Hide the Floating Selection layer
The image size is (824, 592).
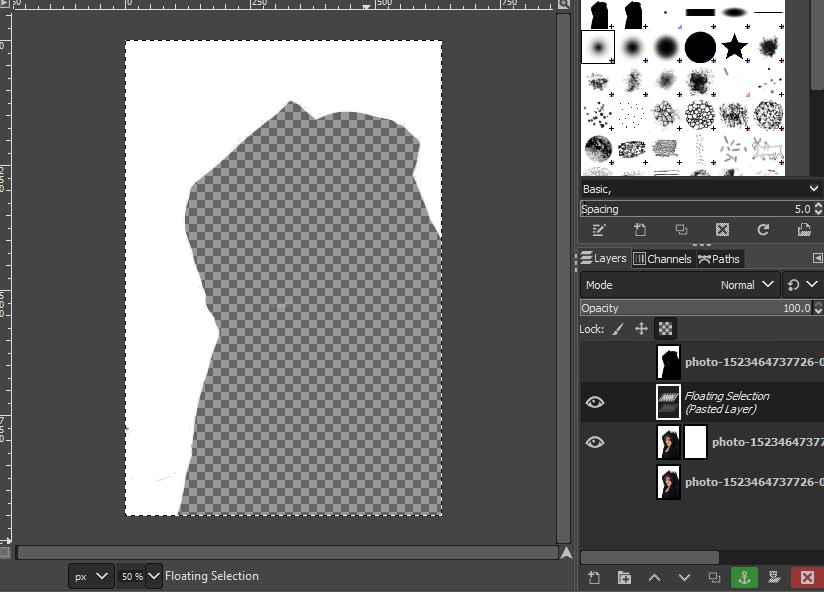click(x=595, y=401)
